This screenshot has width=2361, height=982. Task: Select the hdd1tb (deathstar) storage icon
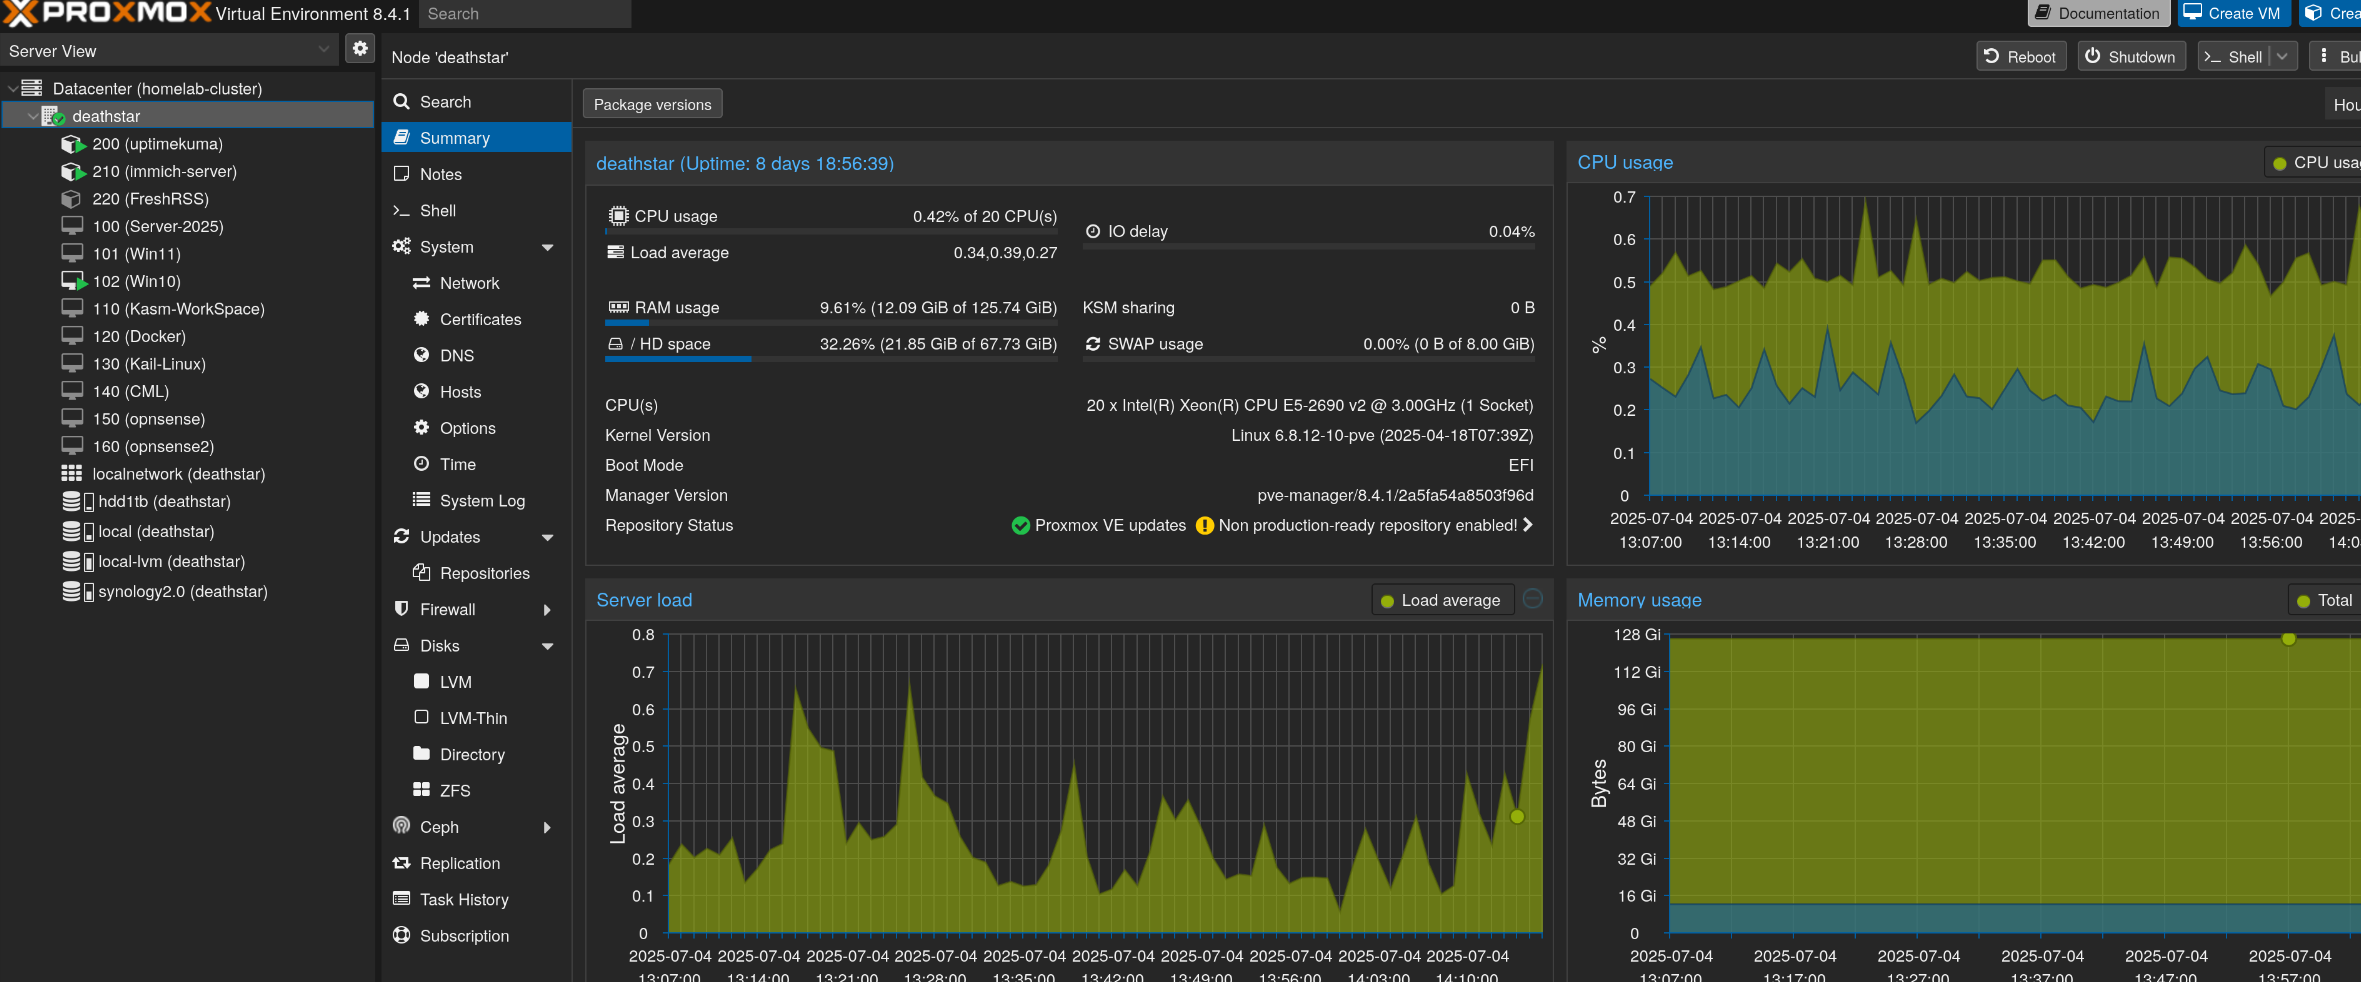[78, 501]
